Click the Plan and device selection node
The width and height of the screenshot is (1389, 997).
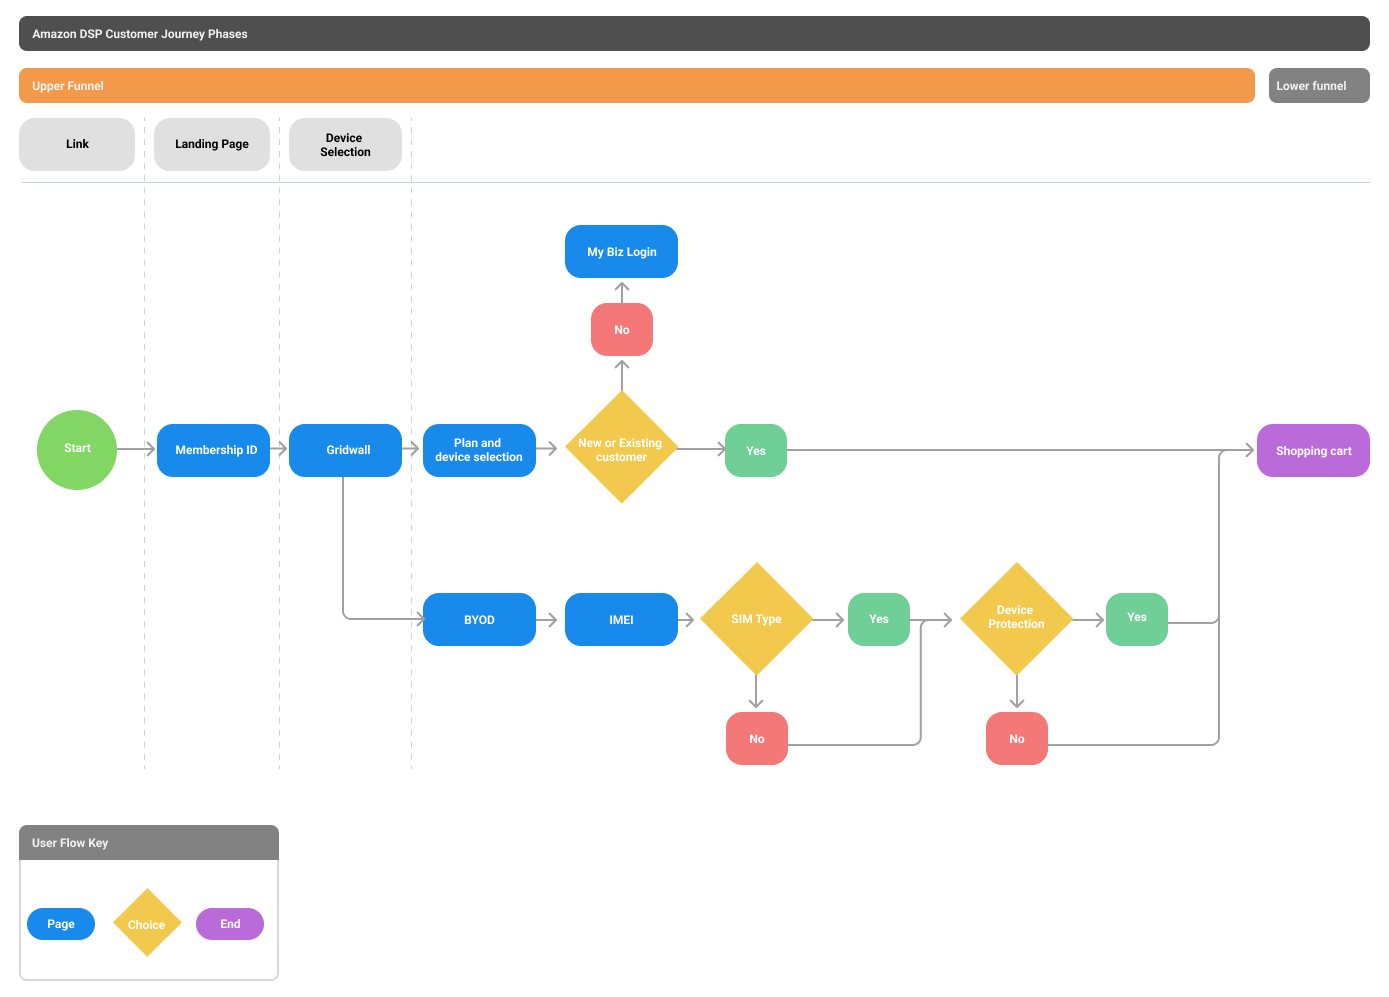[479, 450]
